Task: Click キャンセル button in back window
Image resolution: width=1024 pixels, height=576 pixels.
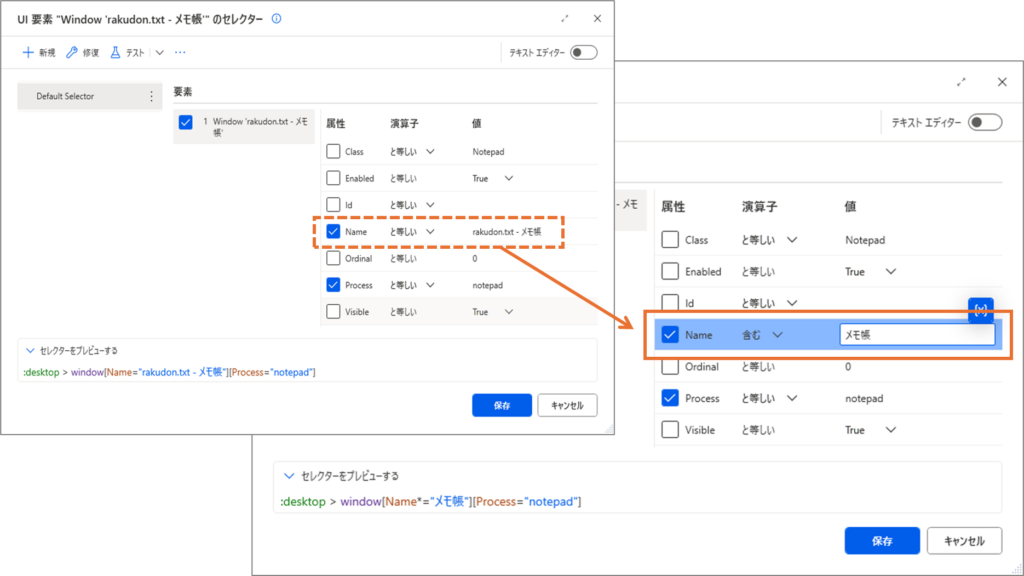Action: click(567, 406)
